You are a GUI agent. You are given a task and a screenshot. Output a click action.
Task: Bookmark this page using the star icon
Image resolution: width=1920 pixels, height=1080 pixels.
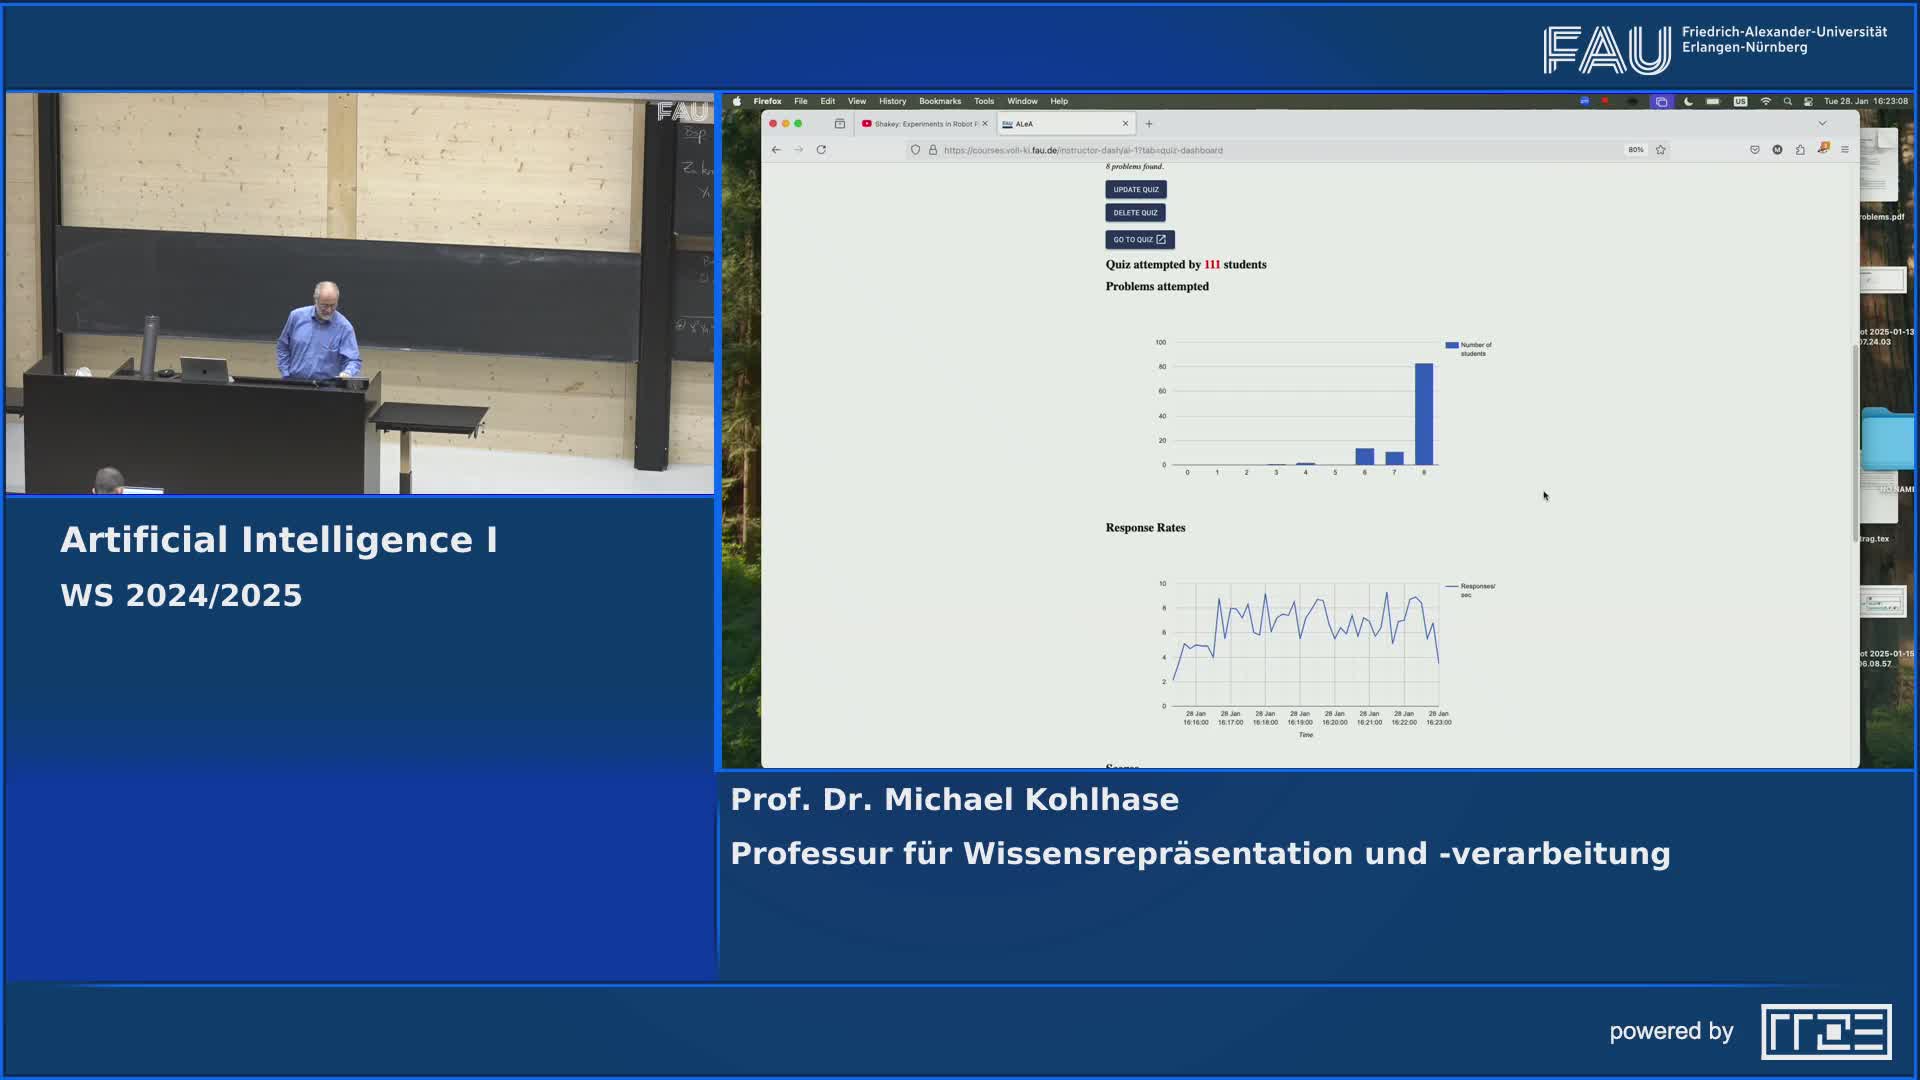point(1660,150)
